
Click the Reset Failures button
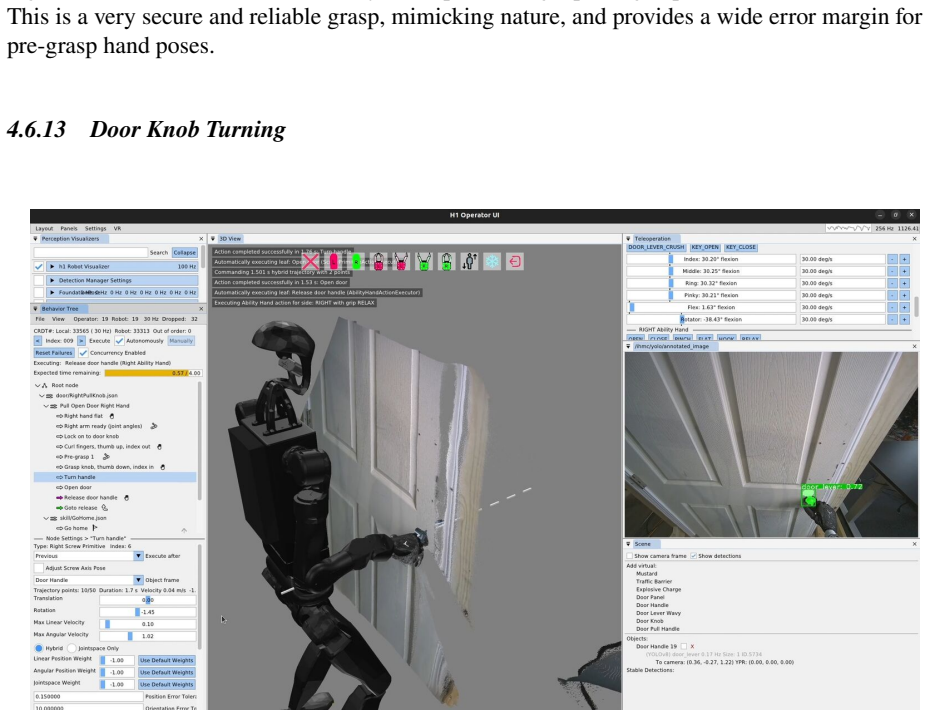click(x=53, y=353)
